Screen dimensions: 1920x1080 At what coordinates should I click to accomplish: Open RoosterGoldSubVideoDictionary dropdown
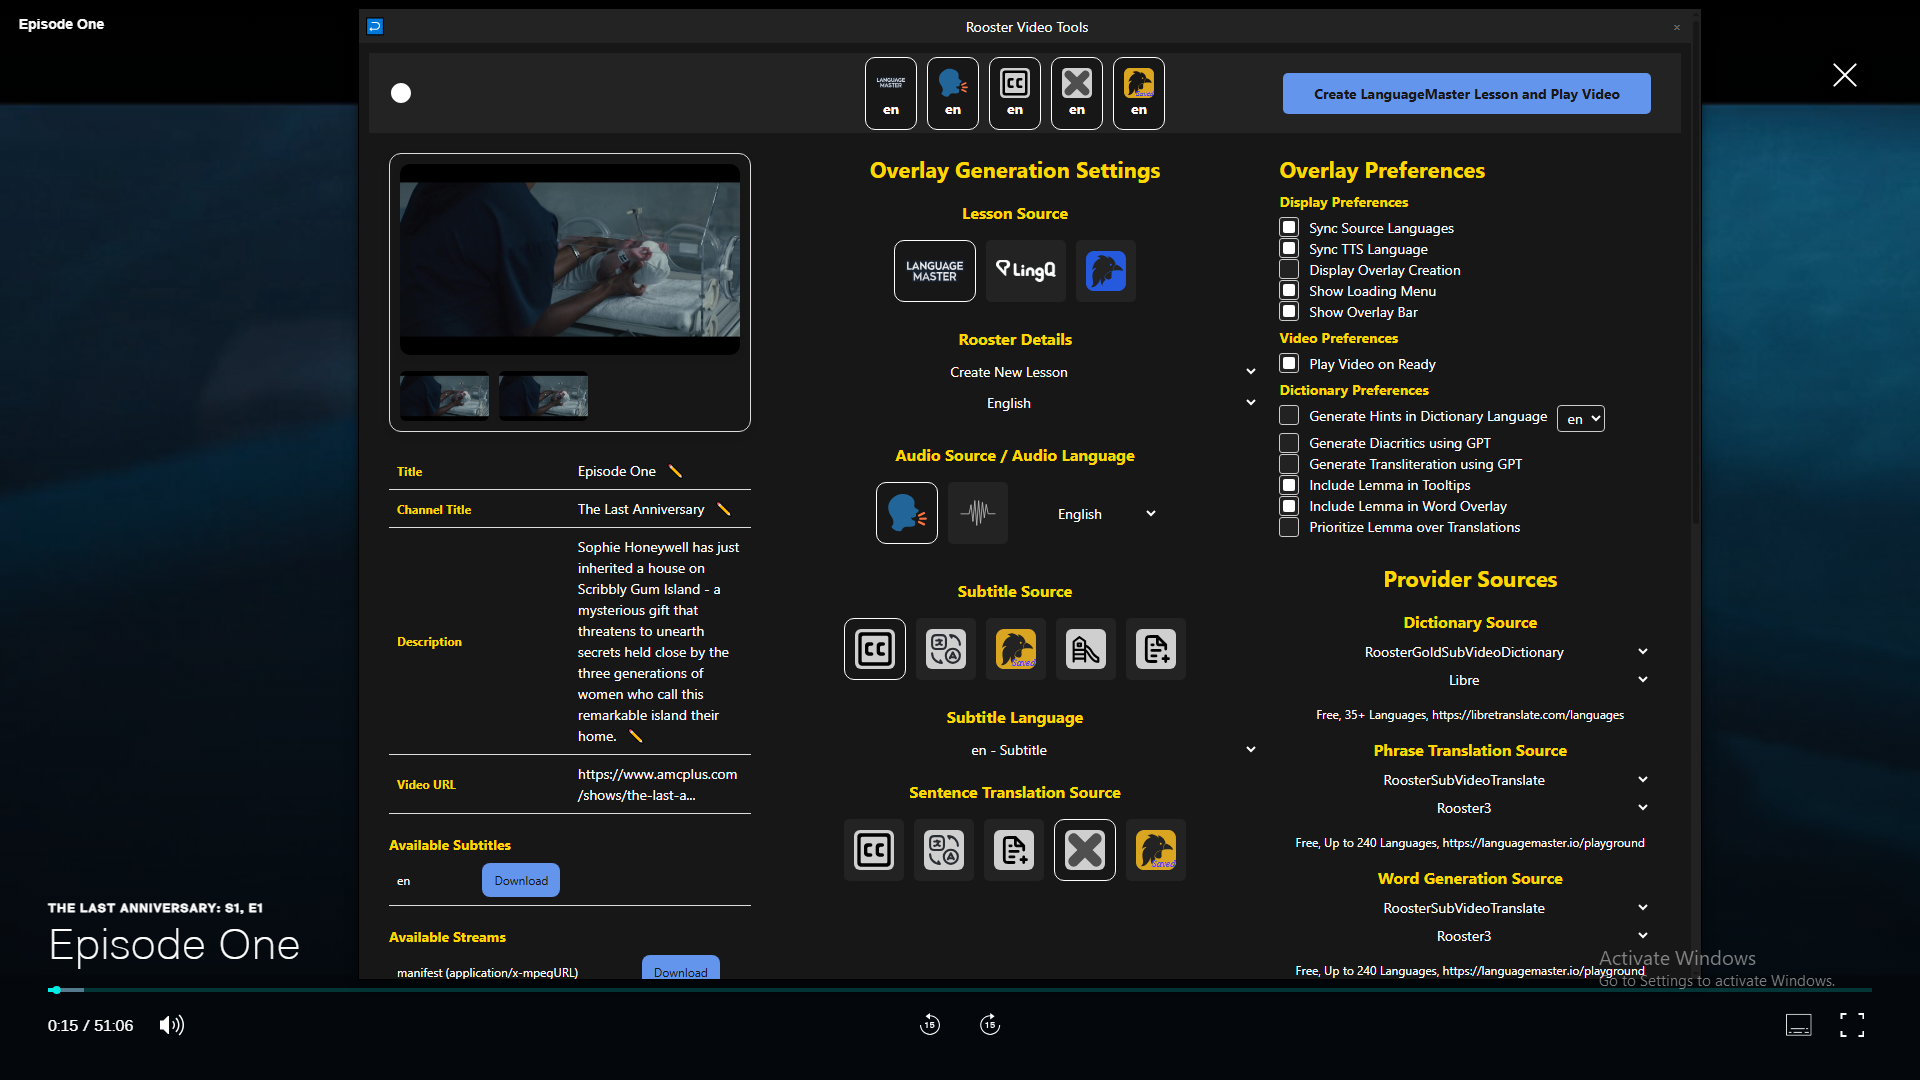coord(1470,652)
